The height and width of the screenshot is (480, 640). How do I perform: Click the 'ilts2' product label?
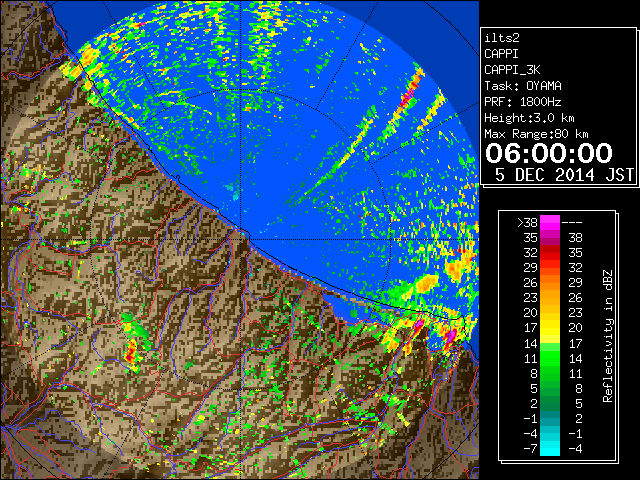(502, 38)
